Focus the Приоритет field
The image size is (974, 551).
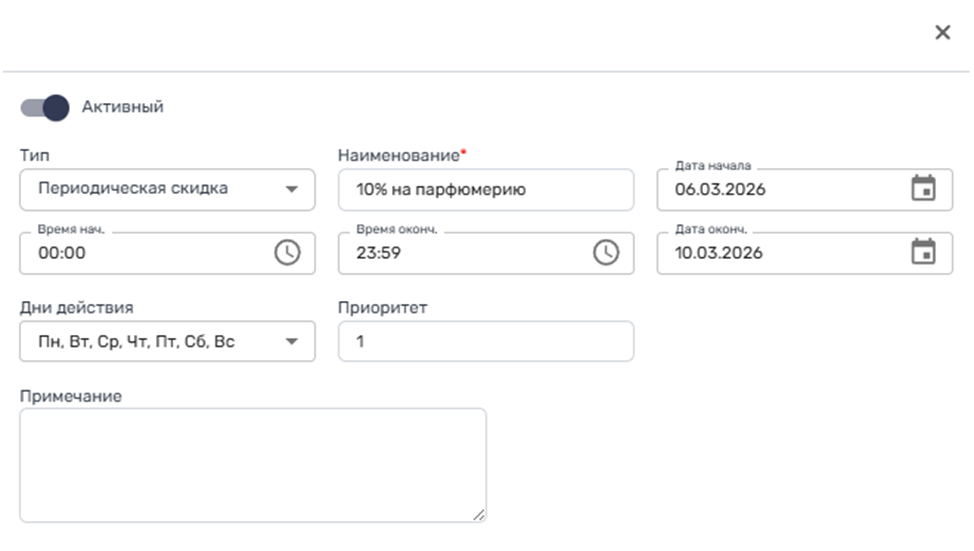(485, 341)
